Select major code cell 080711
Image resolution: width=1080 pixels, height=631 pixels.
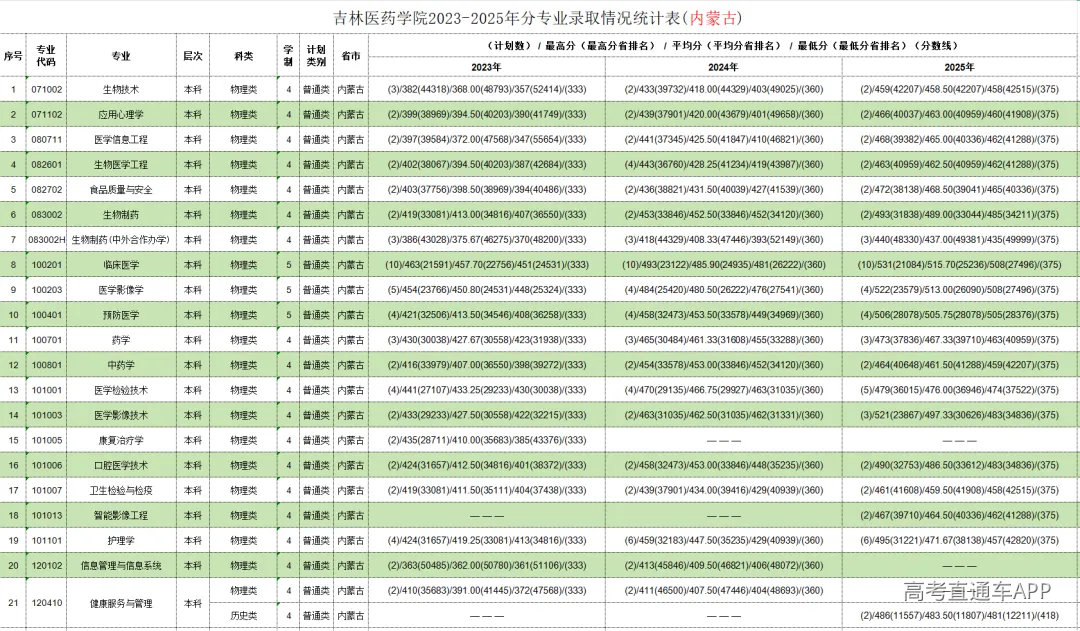pos(46,139)
